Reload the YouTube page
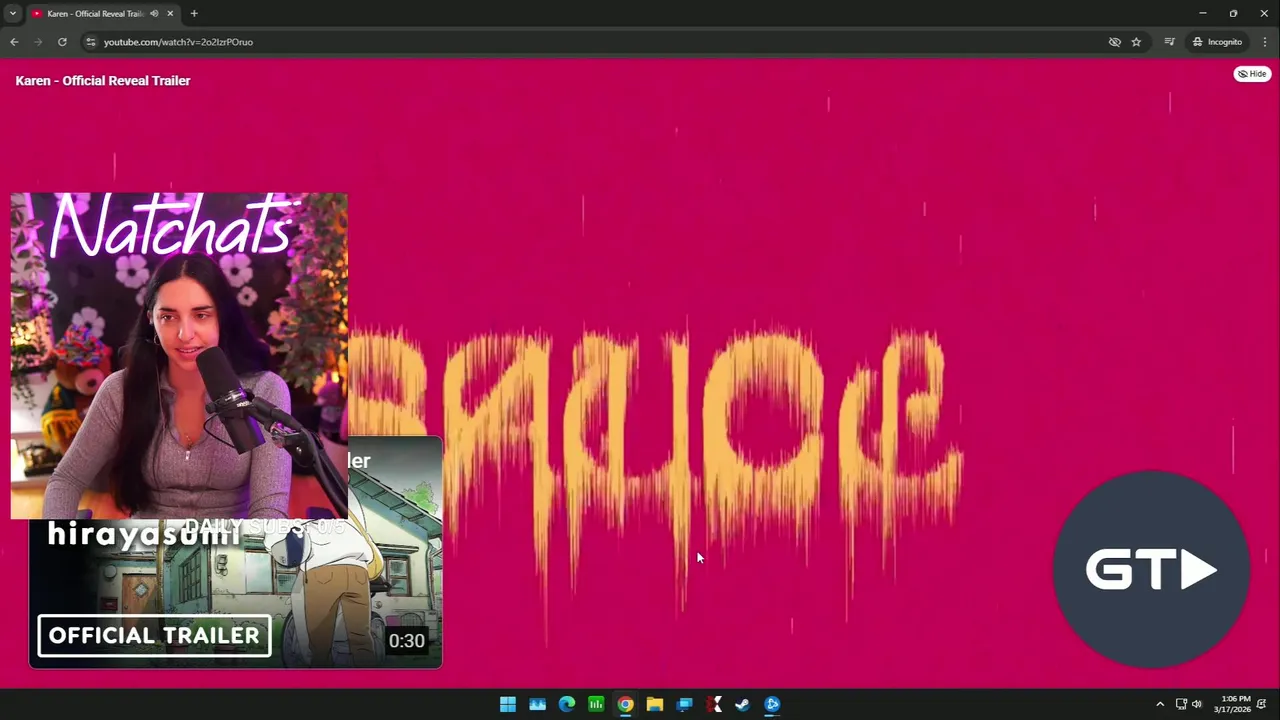The height and width of the screenshot is (720, 1280). (x=62, y=42)
